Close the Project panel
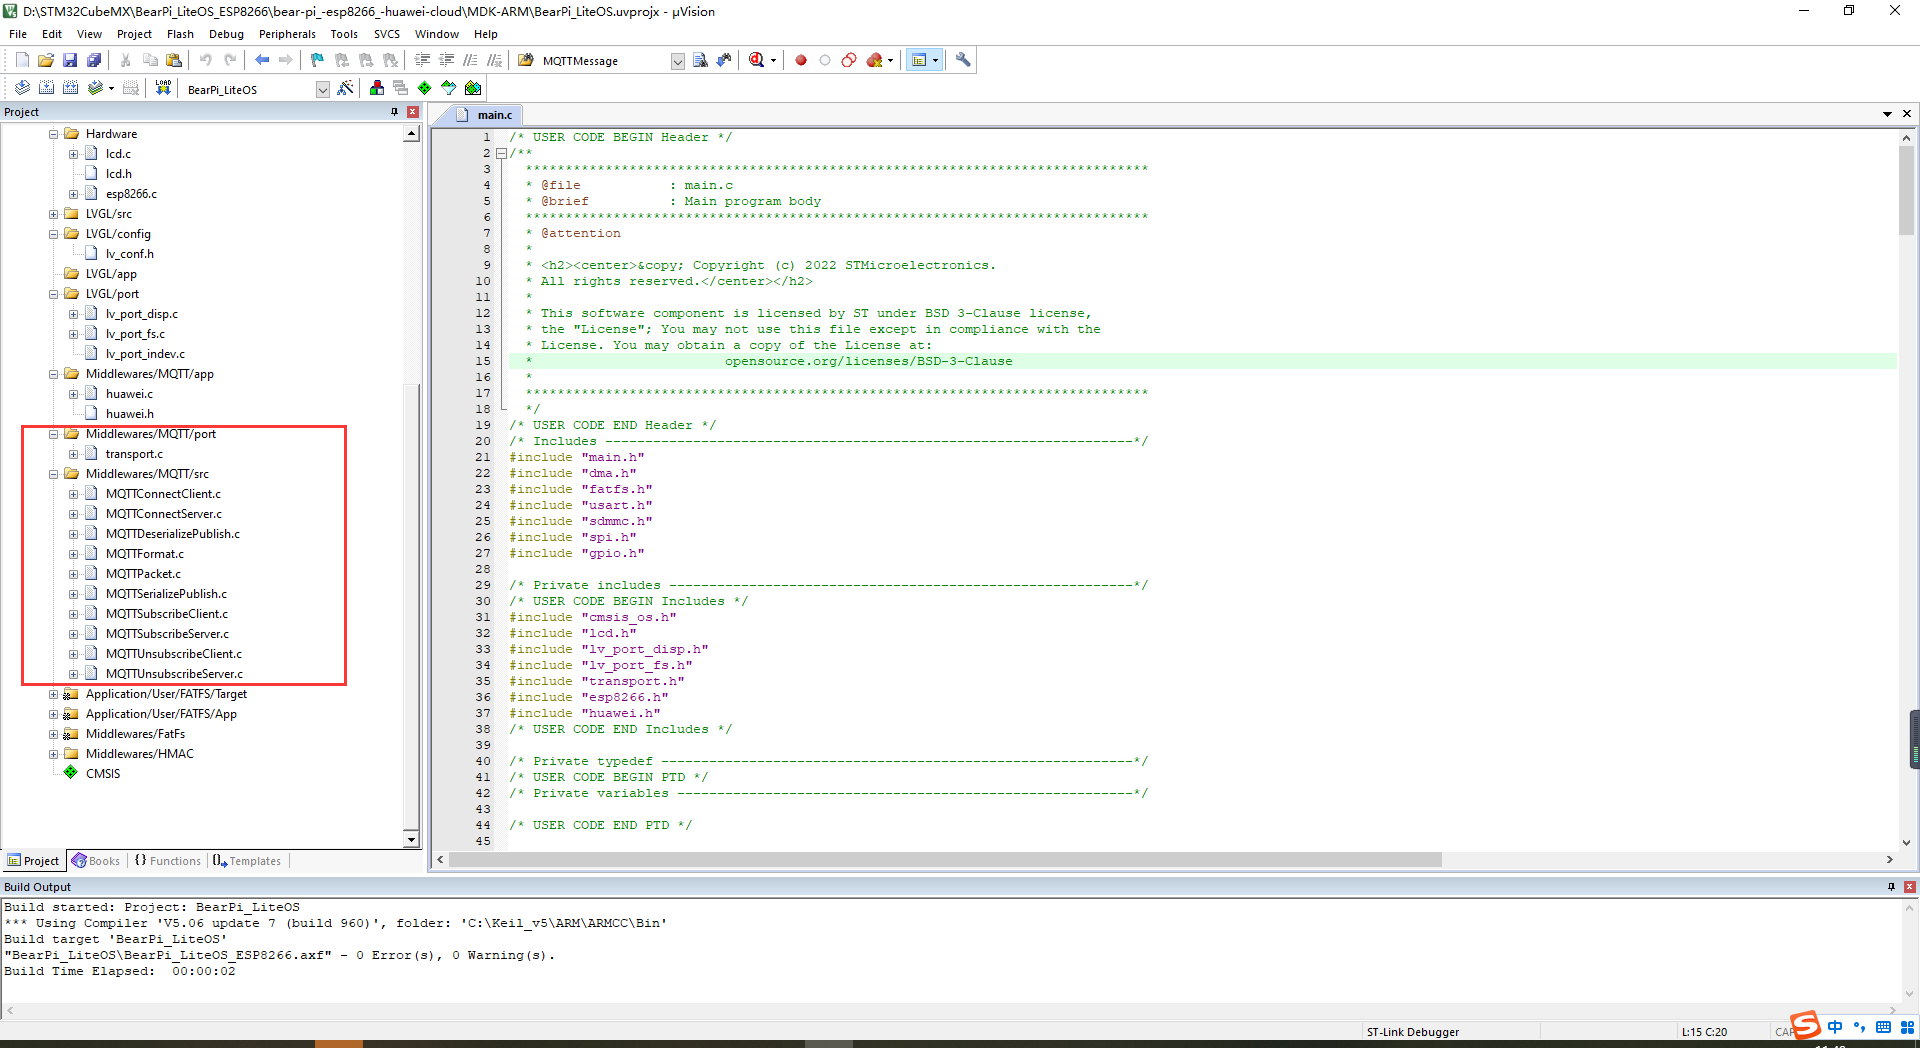 (413, 112)
